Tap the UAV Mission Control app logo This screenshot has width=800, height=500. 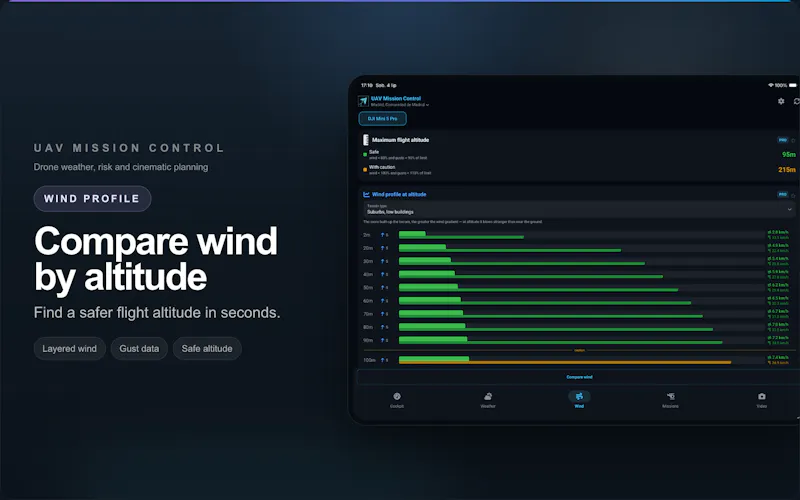(363, 101)
